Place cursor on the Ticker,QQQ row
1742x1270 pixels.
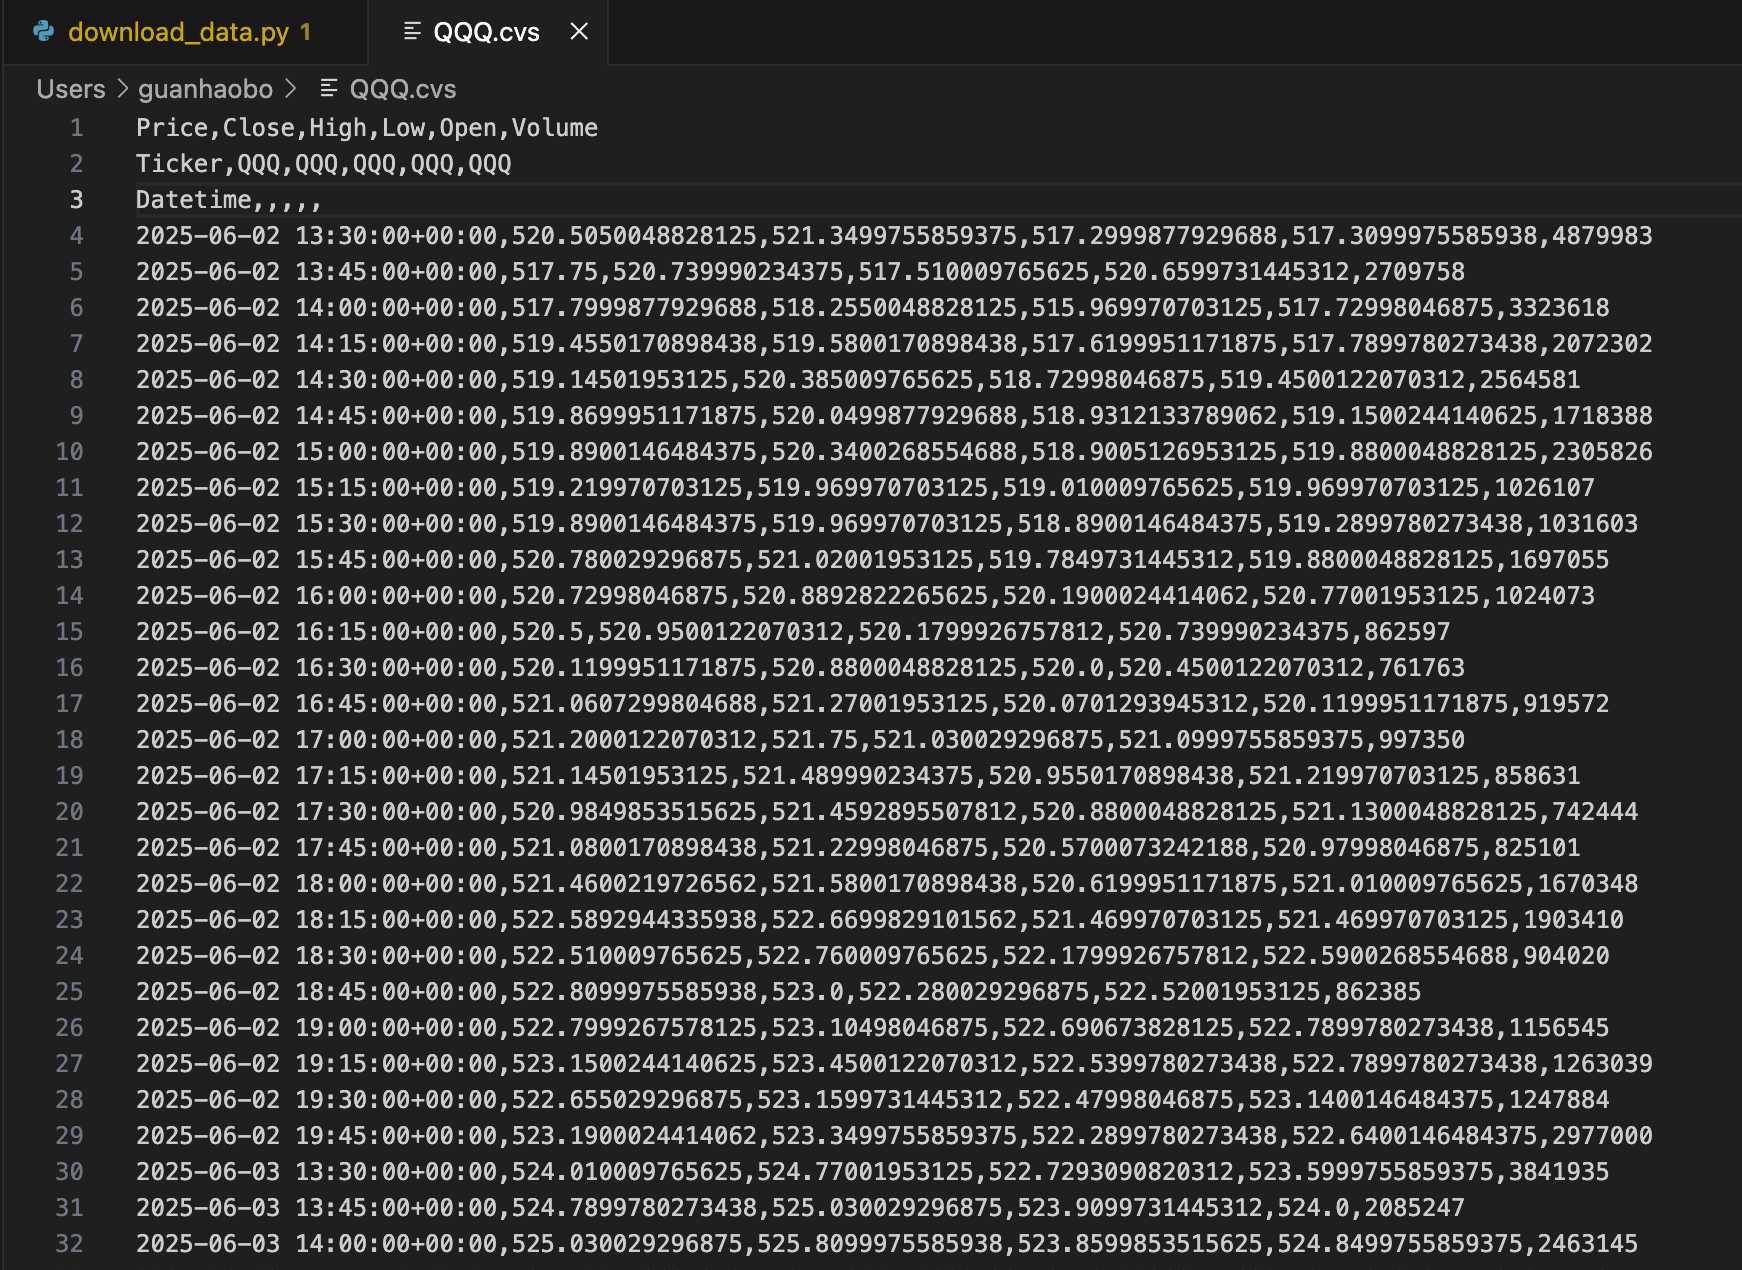tap(323, 164)
